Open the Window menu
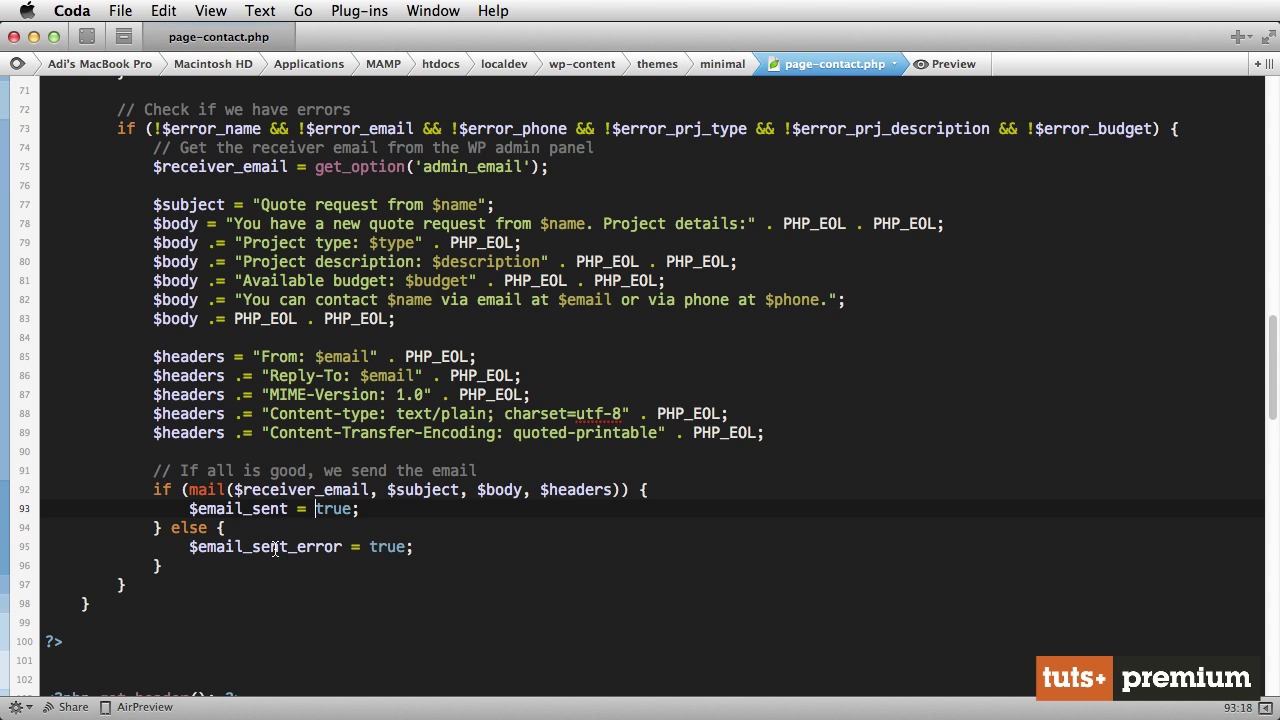 pyautogui.click(x=433, y=11)
